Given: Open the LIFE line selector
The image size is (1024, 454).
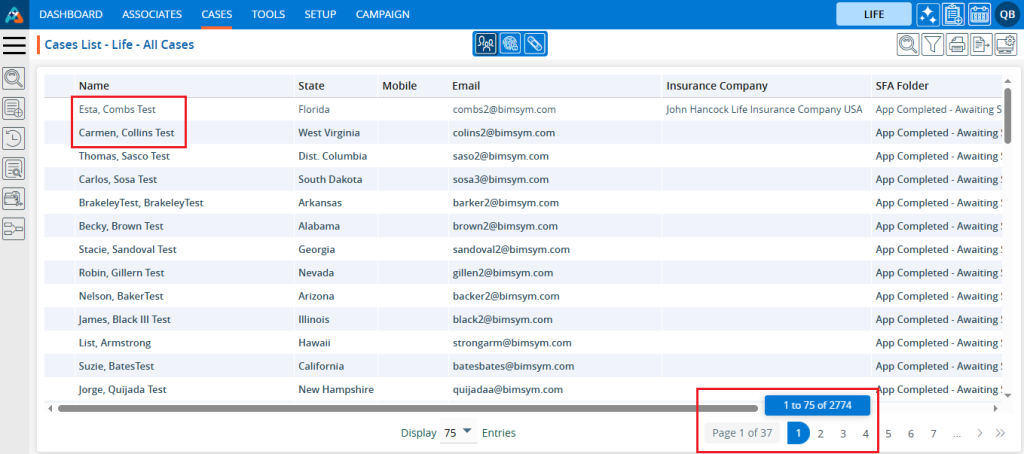Looking at the screenshot, I should [873, 14].
